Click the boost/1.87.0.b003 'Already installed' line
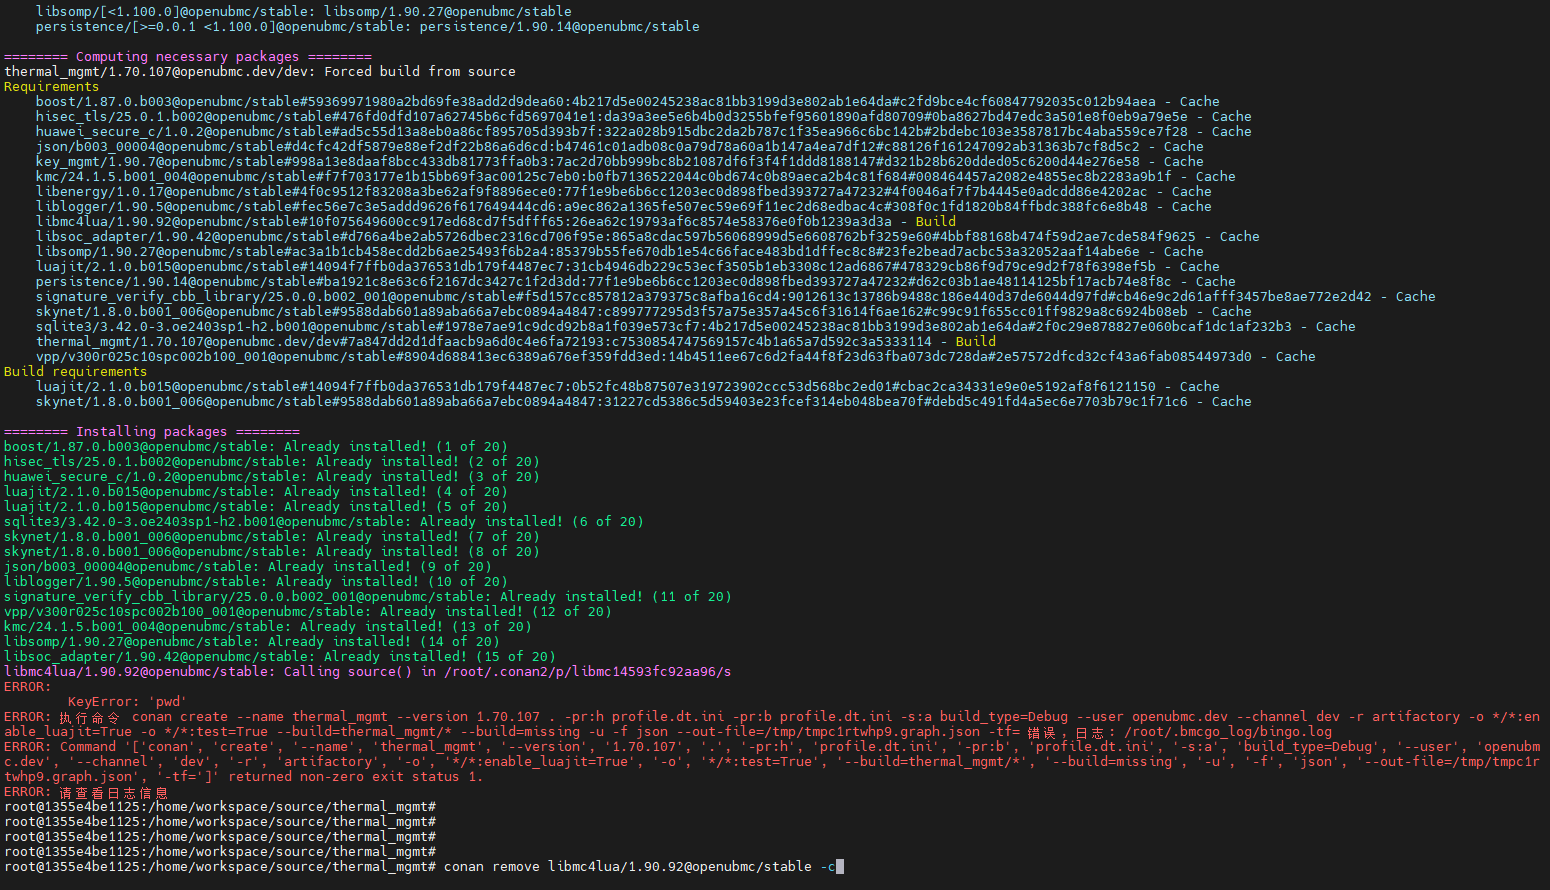Image resolution: width=1550 pixels, height=890 pixels. [x=255, y=447]
